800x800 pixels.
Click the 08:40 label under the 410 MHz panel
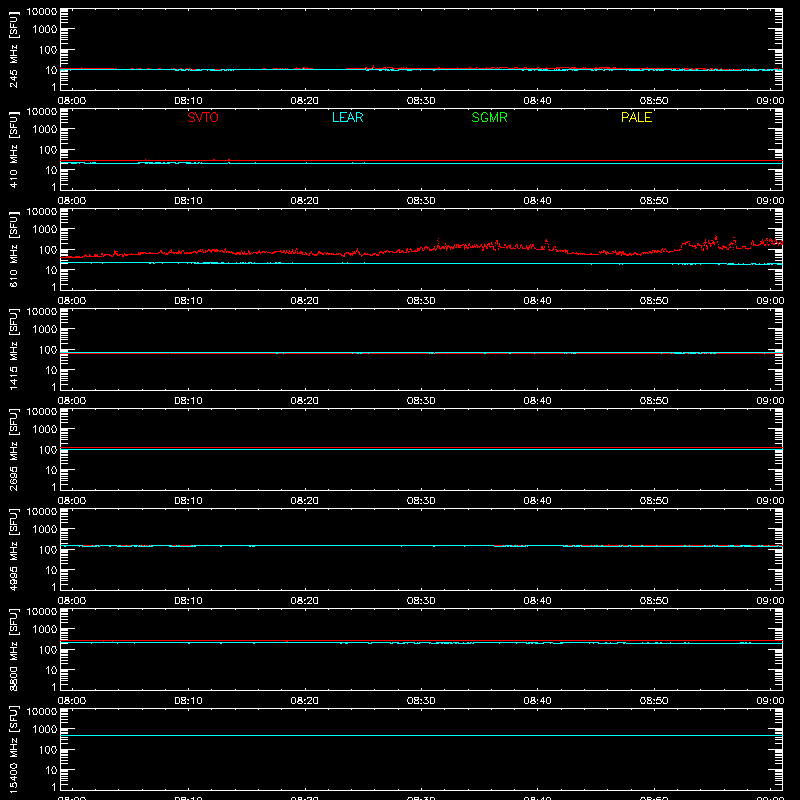537,201
